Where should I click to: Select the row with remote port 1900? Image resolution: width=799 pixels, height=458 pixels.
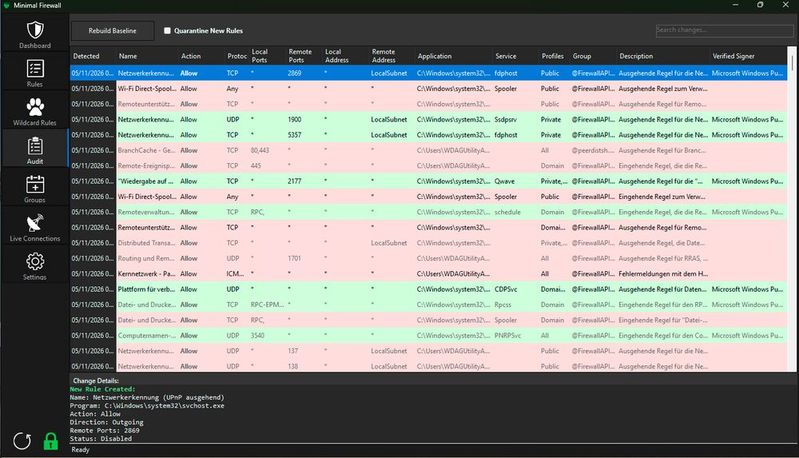pos(429,119)
